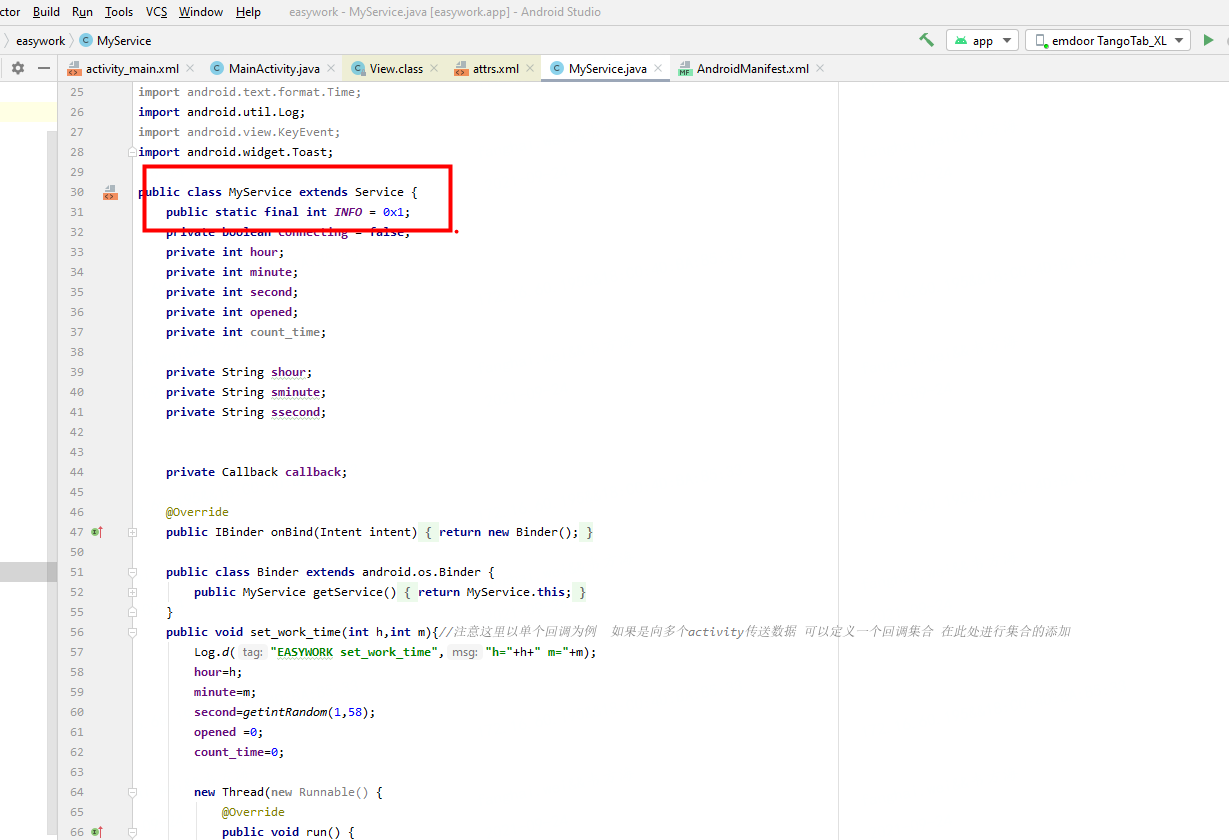Click the green Run button icon
The image size is (1229, 840).
tap(1208, 40)
